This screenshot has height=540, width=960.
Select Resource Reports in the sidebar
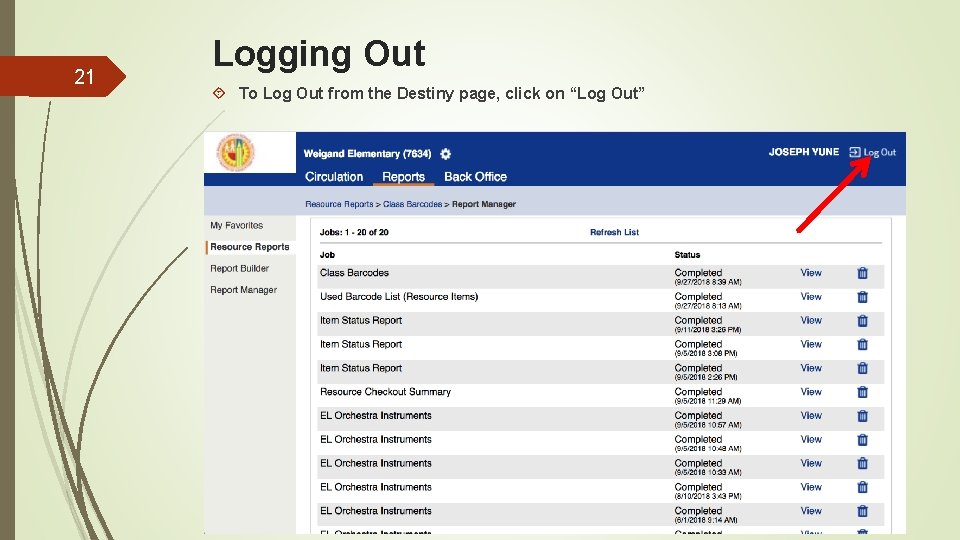pyautogui.click(x=250, y=247)
